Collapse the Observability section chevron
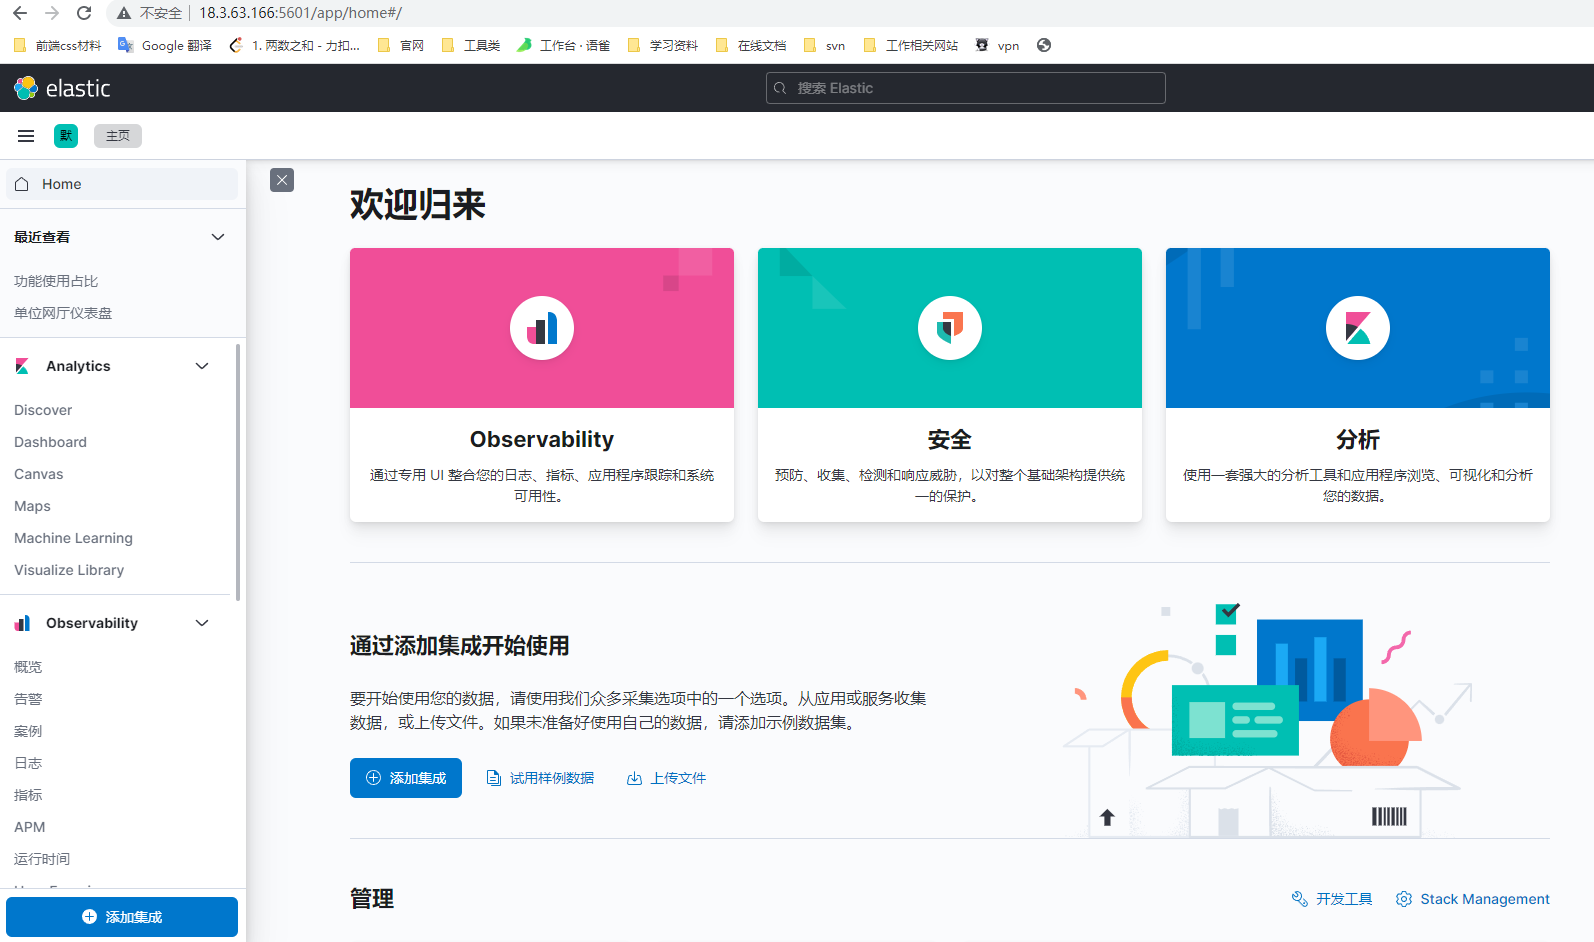This screenshot has width=1594, height=942. 202,623
